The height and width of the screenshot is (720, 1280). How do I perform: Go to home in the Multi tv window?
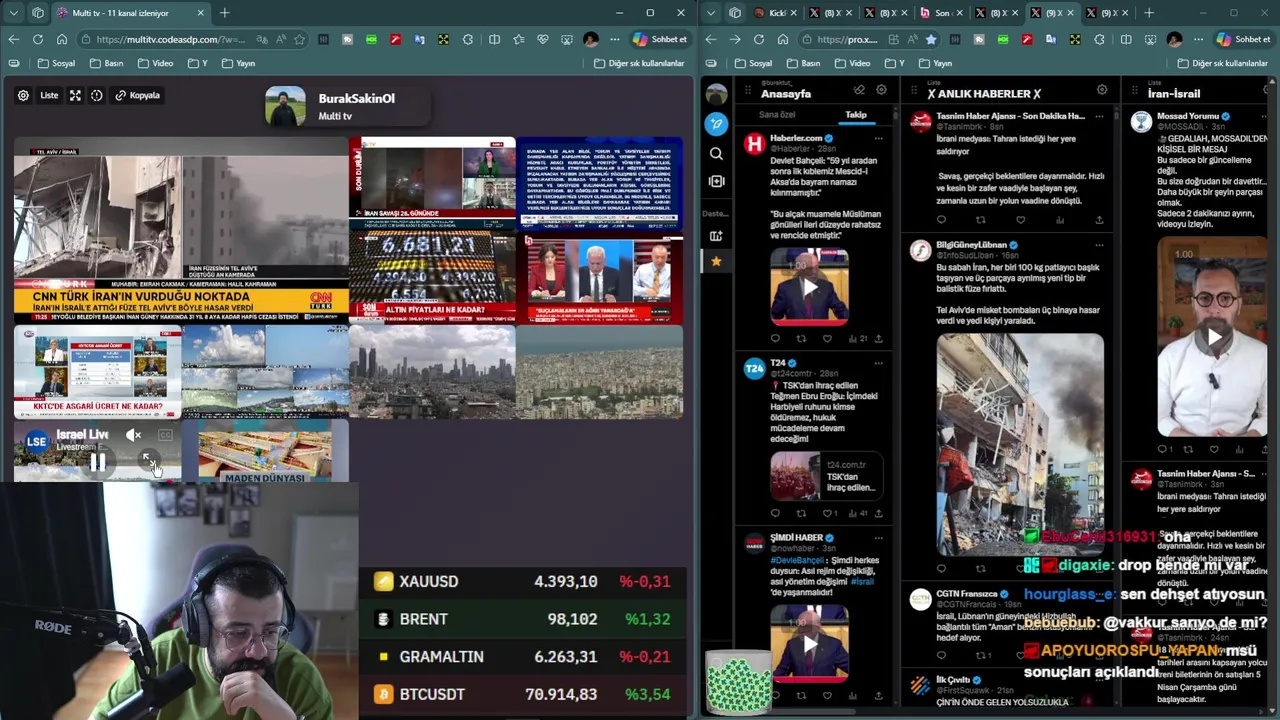(x=62, y=39)
